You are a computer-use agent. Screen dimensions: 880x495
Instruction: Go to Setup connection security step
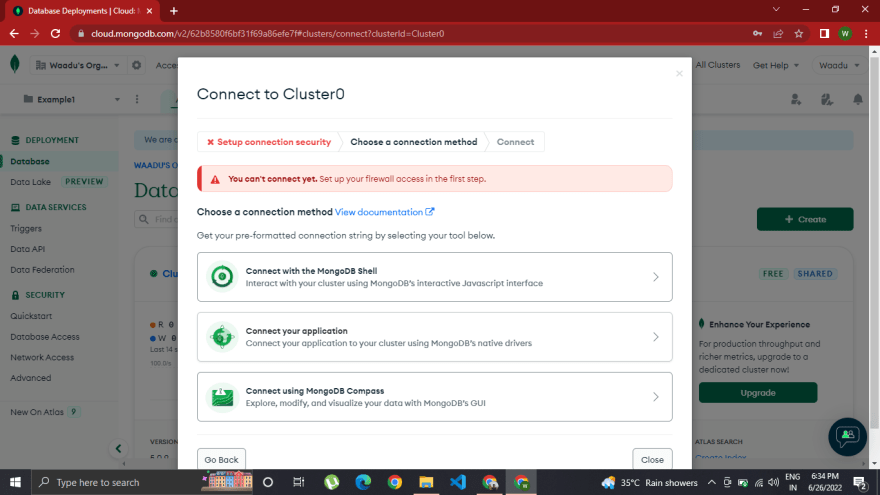tap(269, 142)
